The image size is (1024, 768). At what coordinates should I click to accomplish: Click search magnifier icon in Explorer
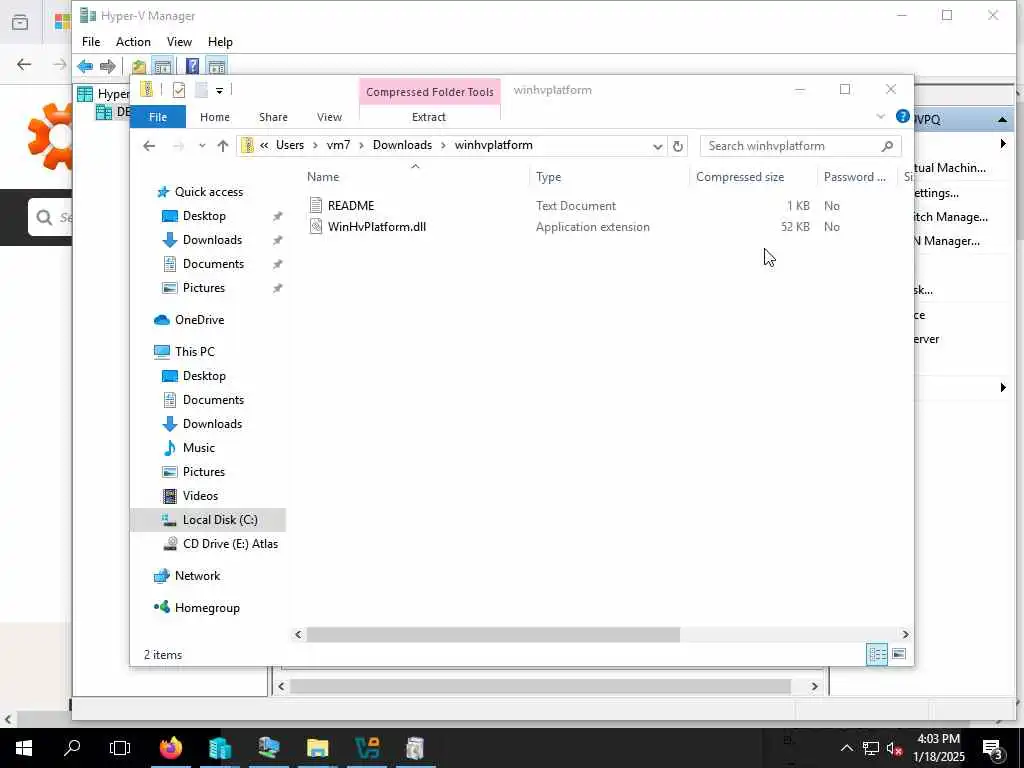pyautogui.click(x=887, y=146)
